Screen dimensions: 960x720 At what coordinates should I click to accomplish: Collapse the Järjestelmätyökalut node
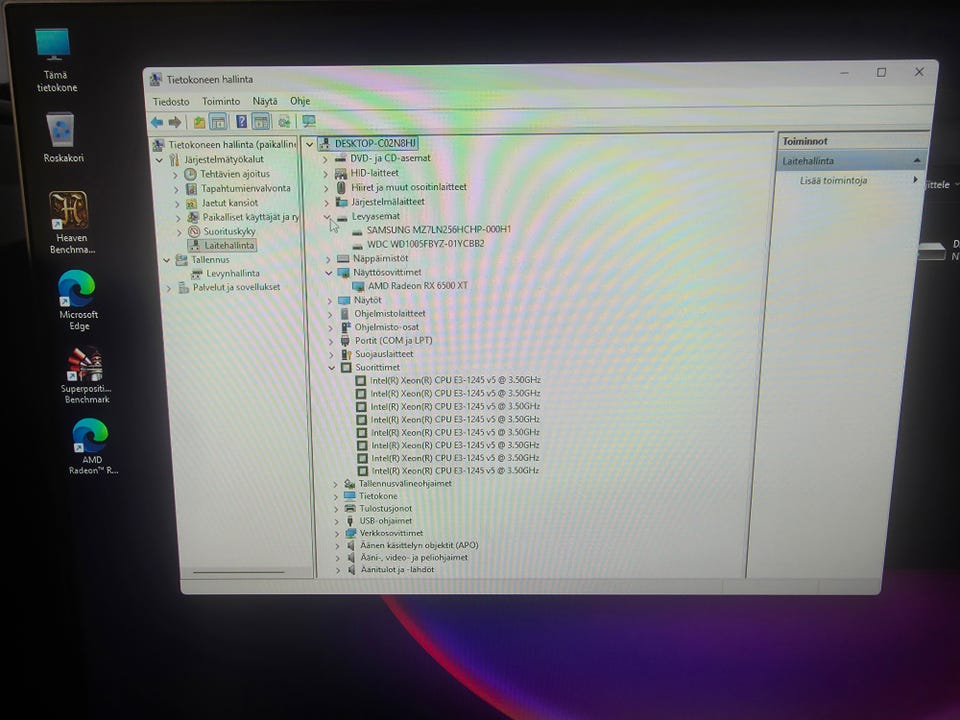pyautogui.click(x=160, y=160)
